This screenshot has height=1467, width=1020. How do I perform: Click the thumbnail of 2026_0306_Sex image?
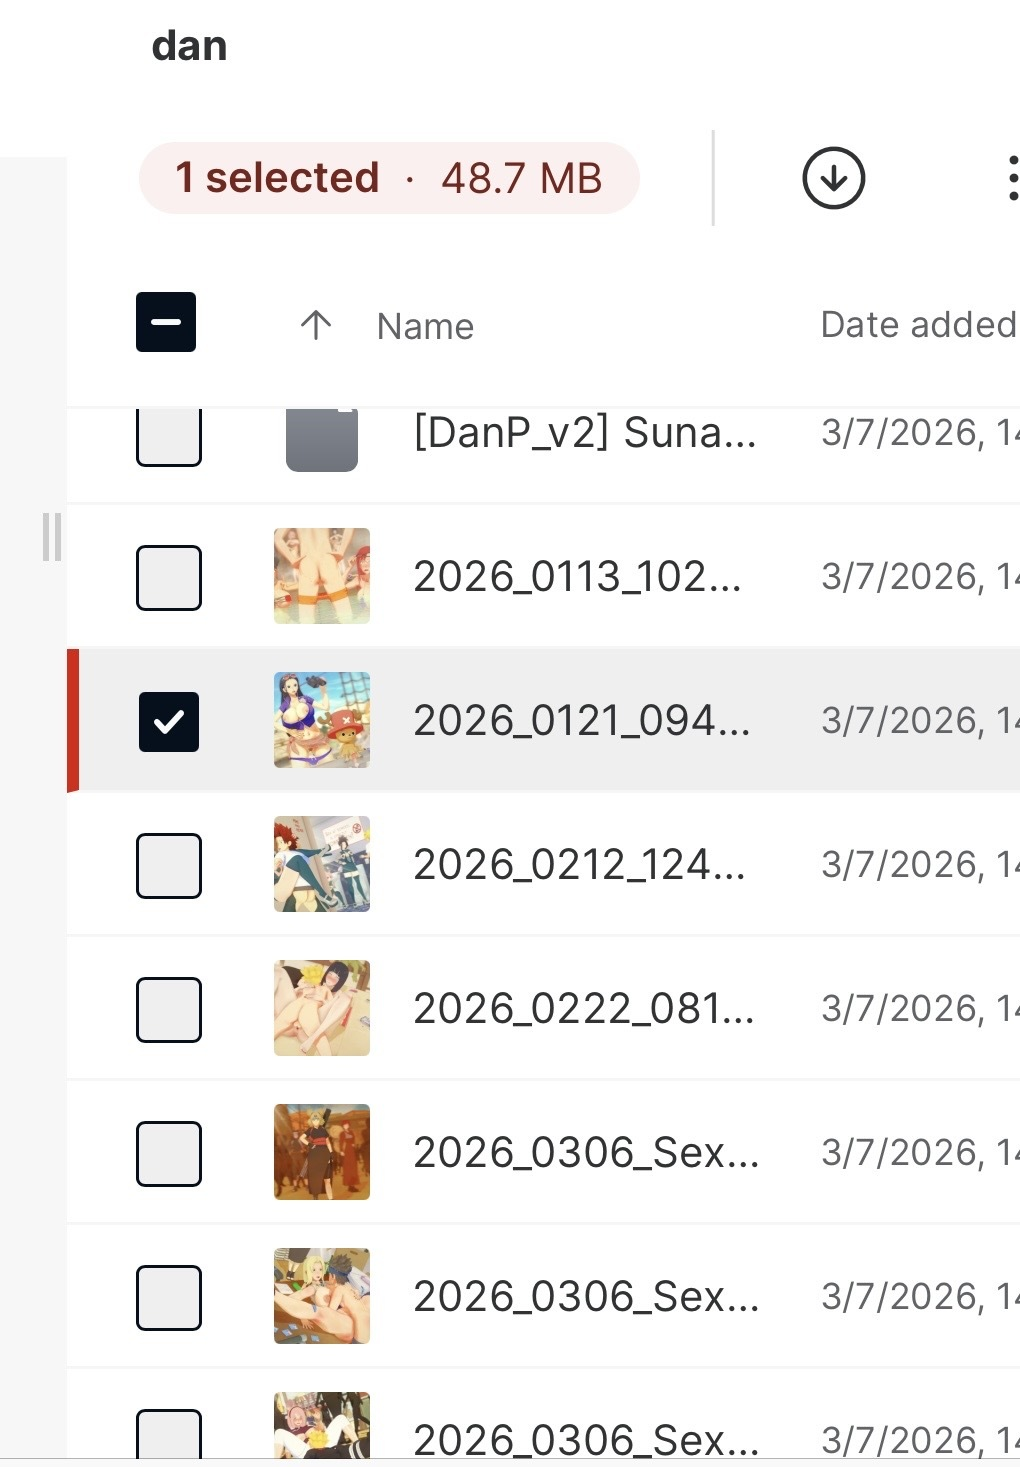pyautogui.click(x=321, y=1153)
